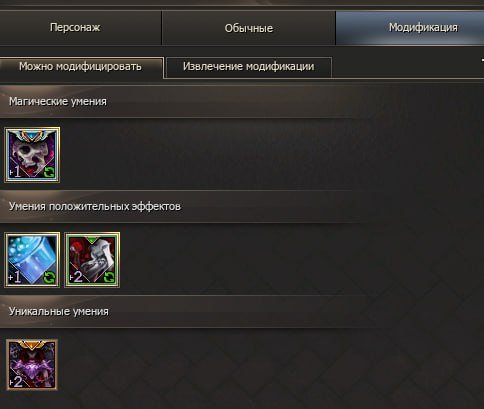Click the +1 badge on blue potion skill
This screenshot has width=484, height=409.
click(15, 277)
